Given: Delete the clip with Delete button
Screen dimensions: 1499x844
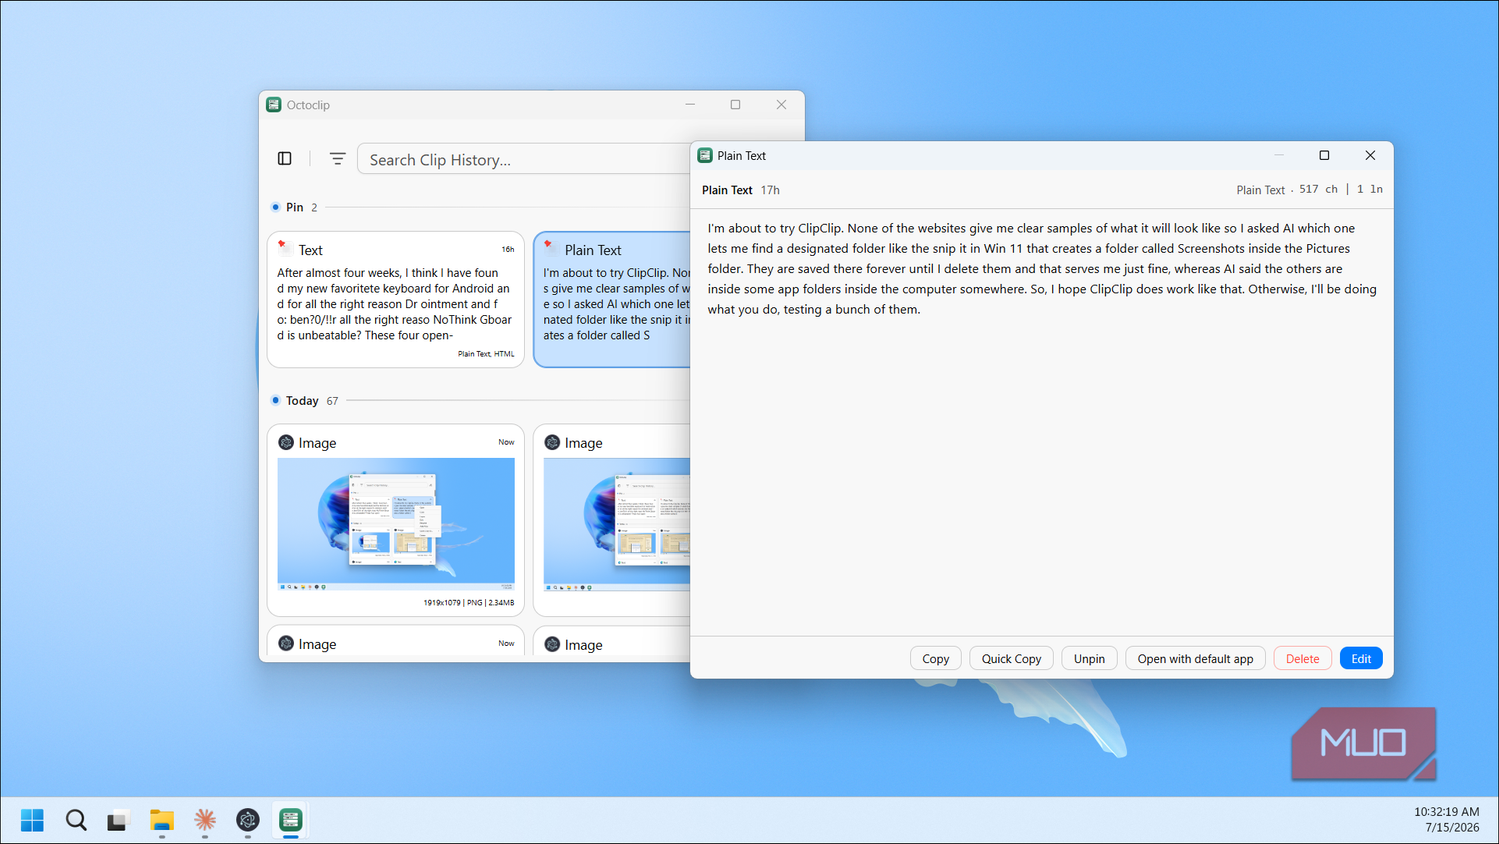Looking at the screenshot, I should pyautogui.click(x=1302, y=658).
